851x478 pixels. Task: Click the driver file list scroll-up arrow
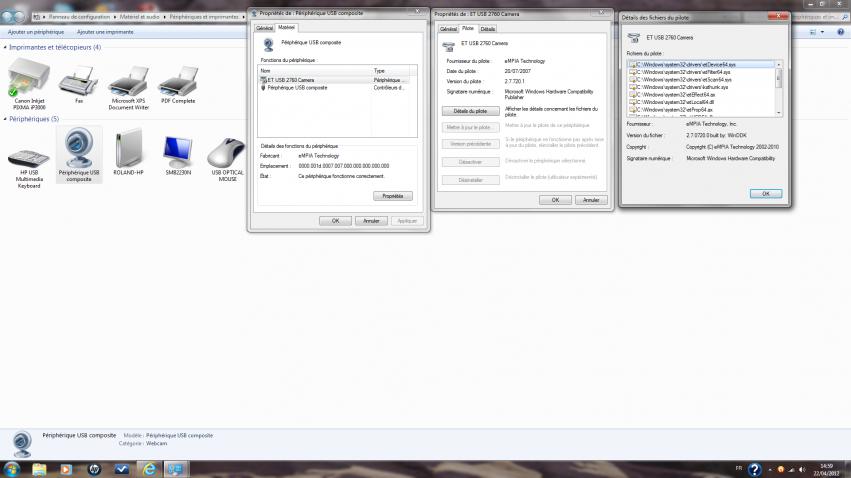(x=779, y=65)
